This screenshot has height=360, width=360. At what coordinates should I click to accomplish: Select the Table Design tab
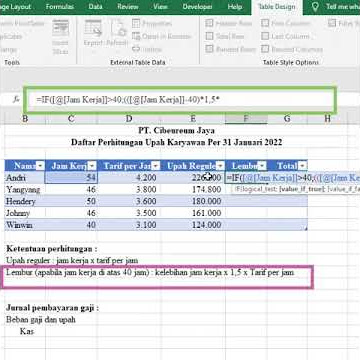(x=277, y=7)
